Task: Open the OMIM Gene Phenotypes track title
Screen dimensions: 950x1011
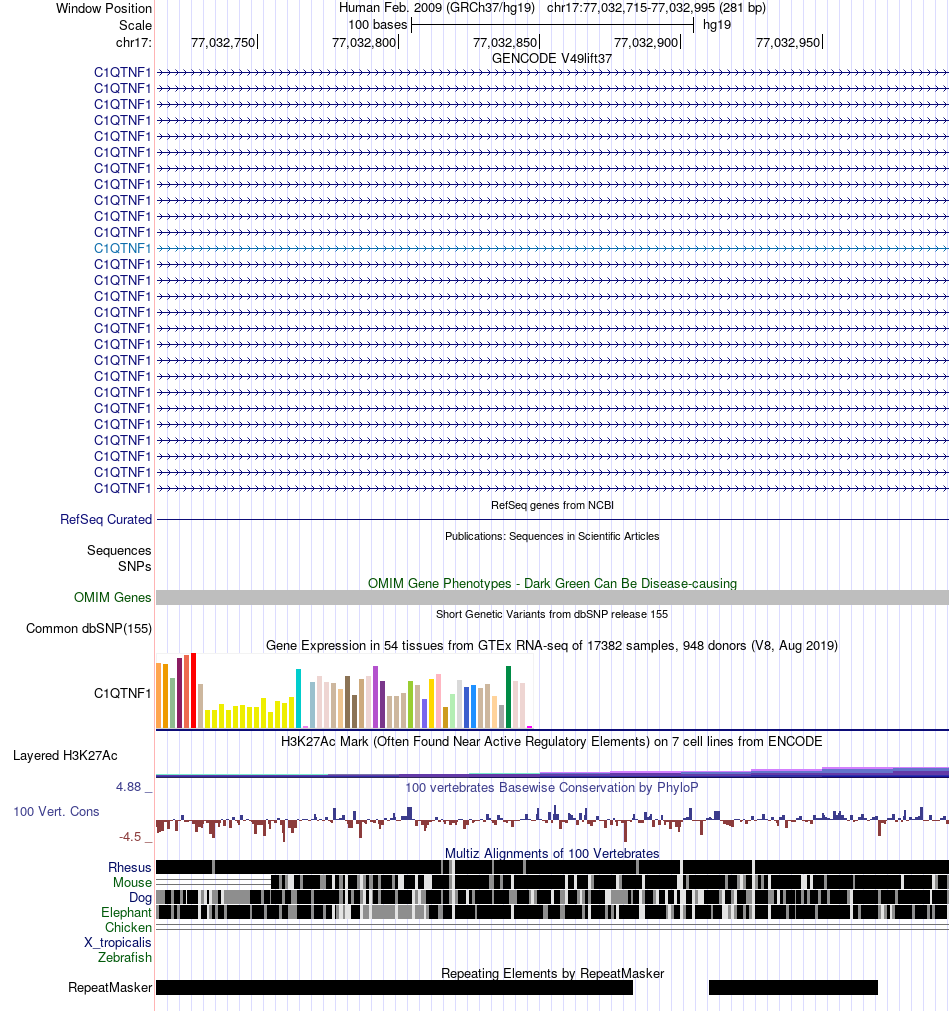Action: click(x=552, y=583)
